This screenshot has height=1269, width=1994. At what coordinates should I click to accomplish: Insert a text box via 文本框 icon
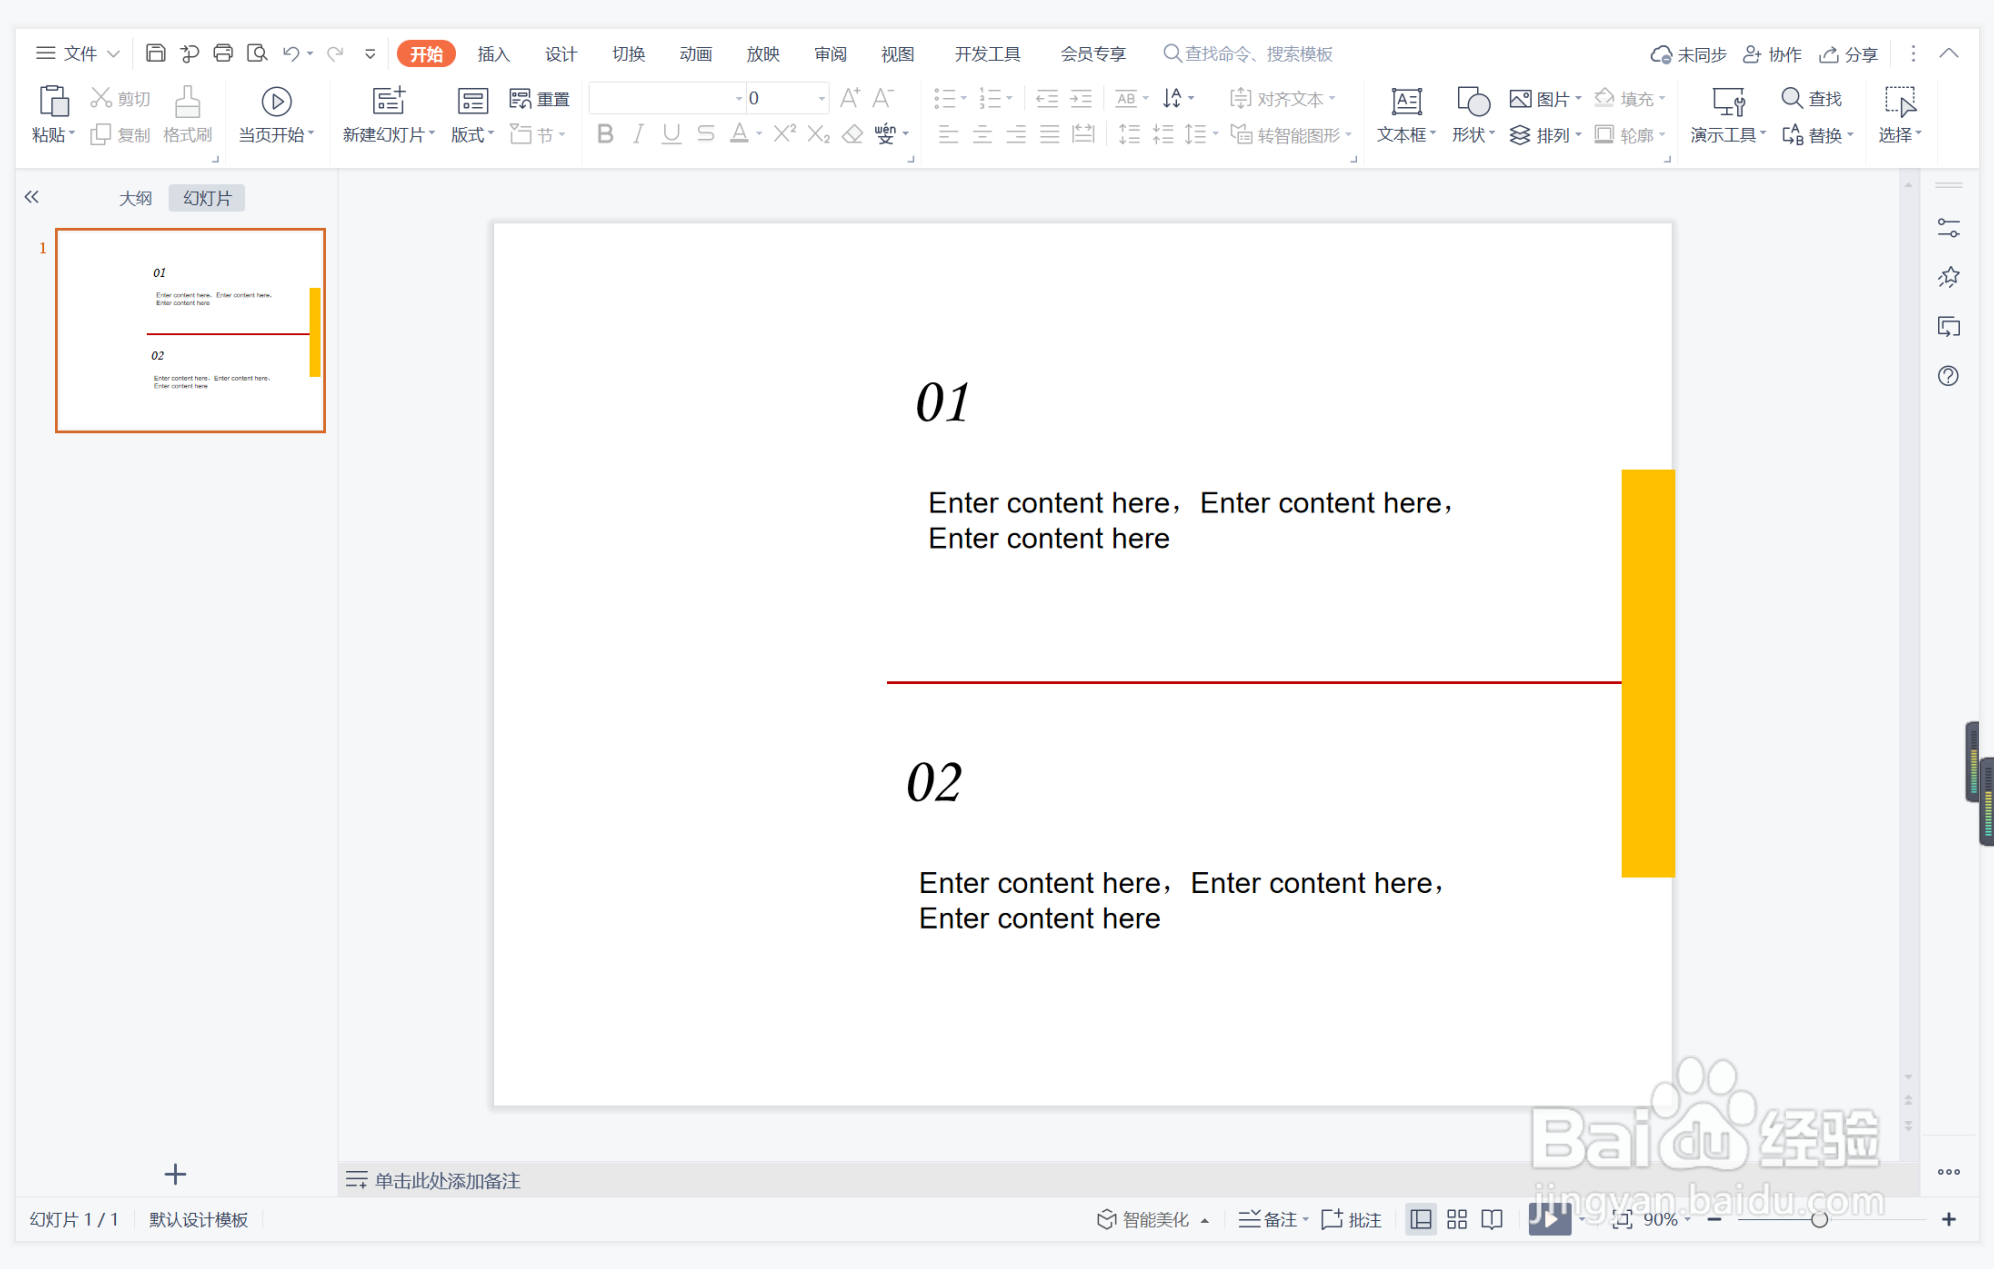pos(1406,102)
